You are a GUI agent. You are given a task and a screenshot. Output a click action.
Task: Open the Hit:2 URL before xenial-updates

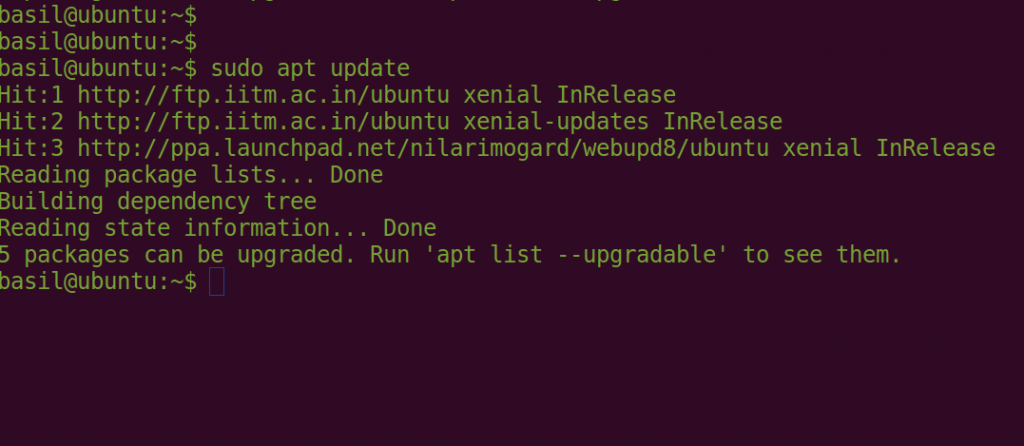pos(263,122)
